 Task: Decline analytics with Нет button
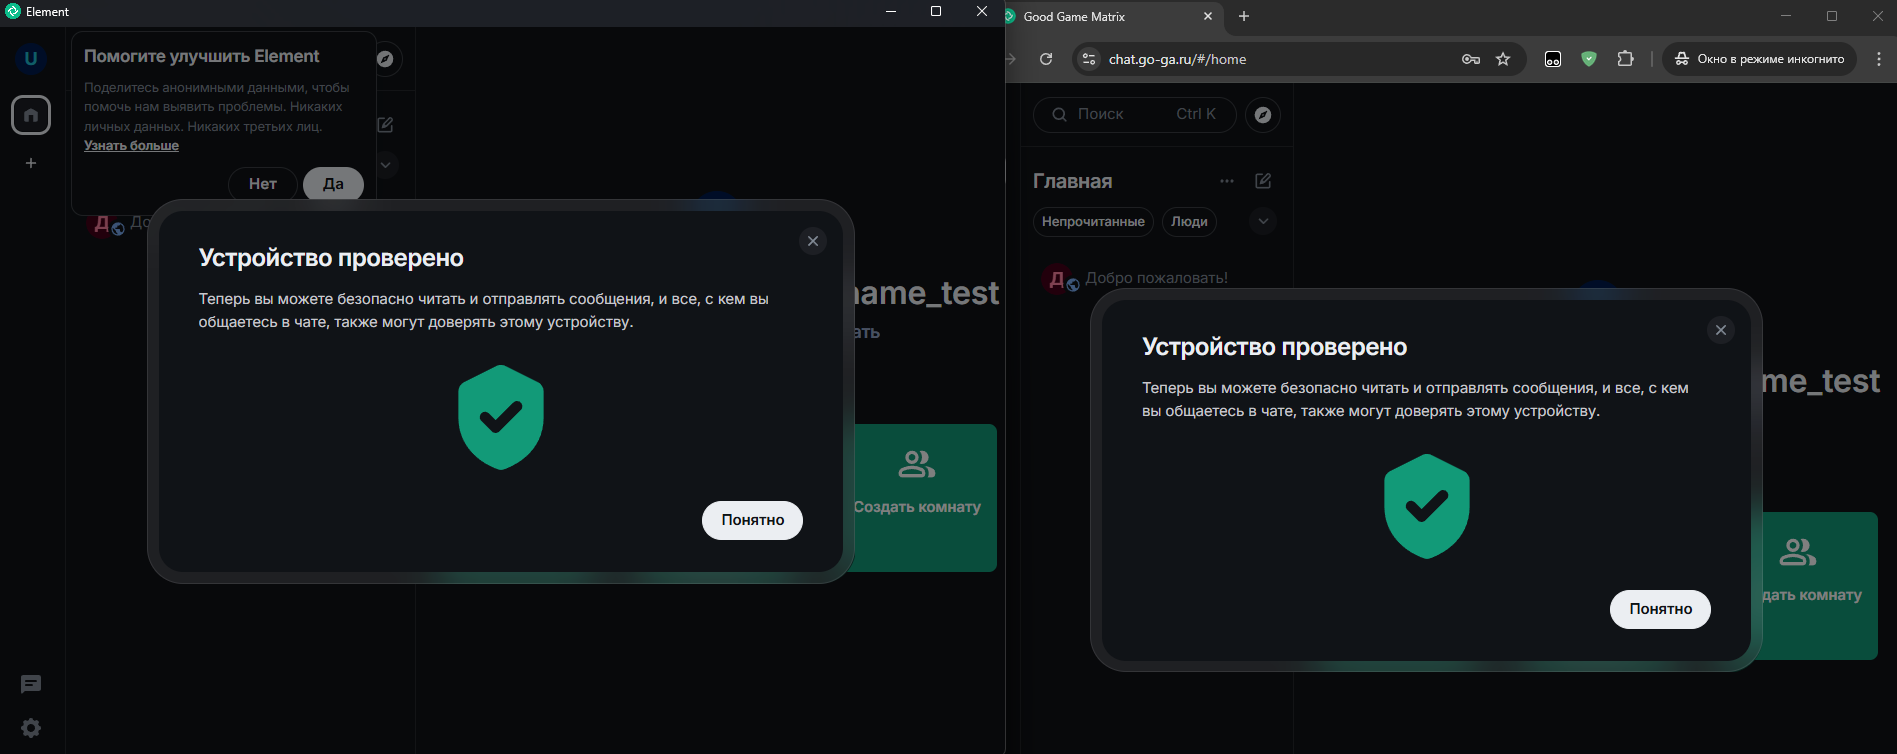click(x=263, y=184)
